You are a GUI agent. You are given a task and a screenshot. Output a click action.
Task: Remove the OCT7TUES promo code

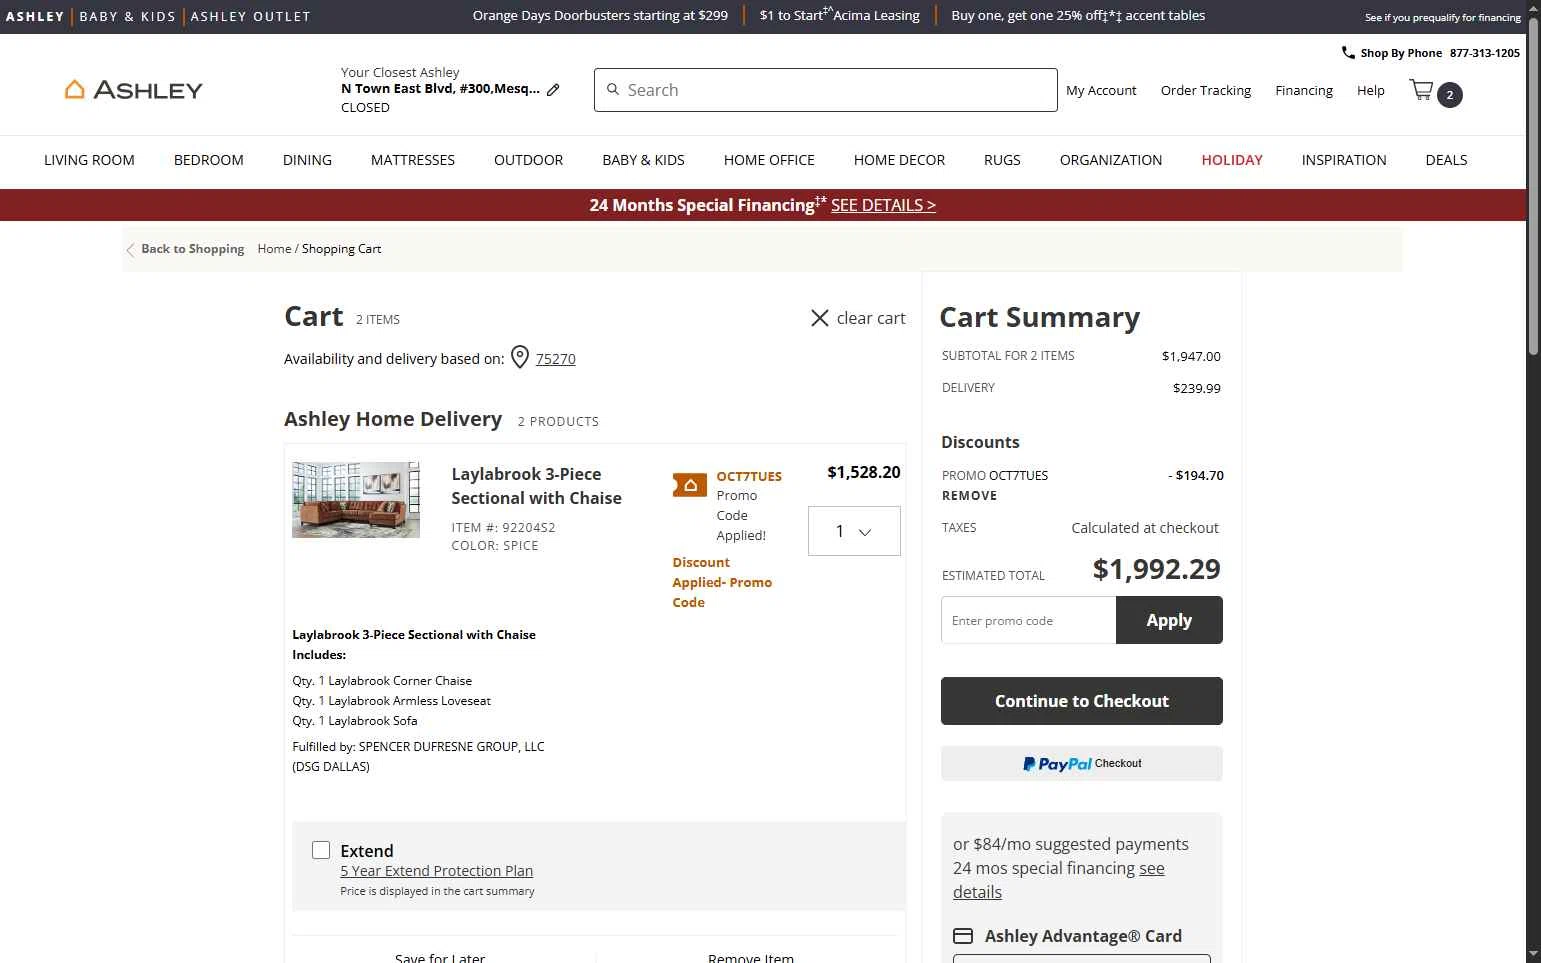coord(969,496)
